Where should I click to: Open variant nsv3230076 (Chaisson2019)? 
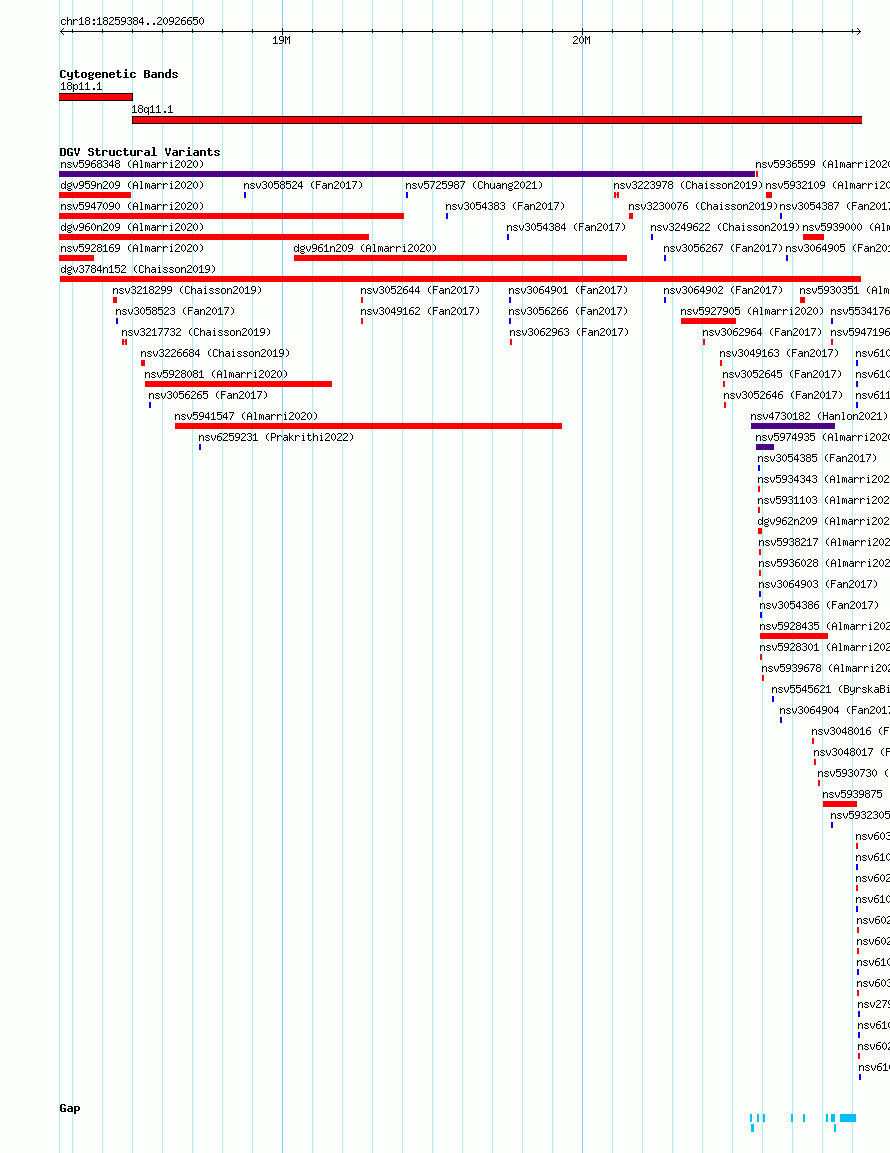pos(703,207)
